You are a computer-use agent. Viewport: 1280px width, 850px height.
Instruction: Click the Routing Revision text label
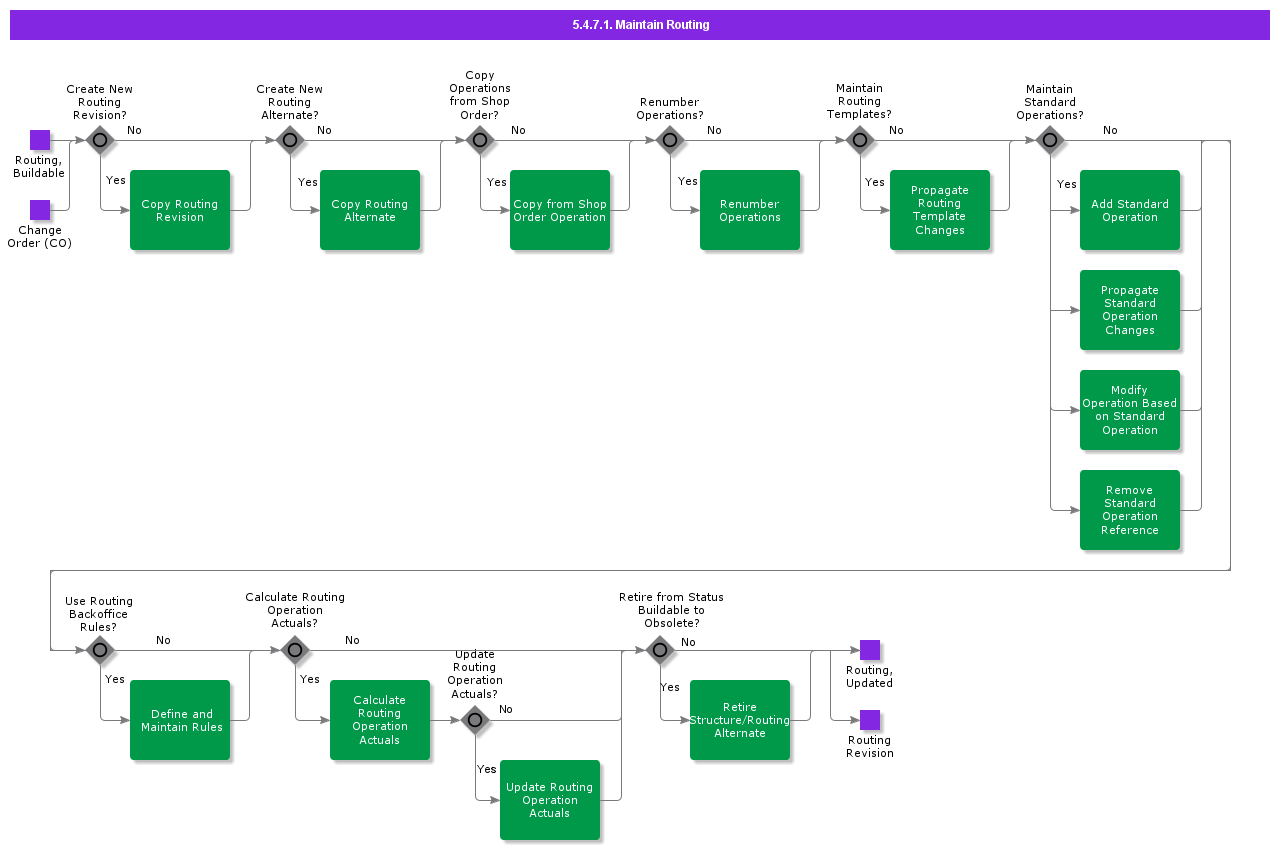coord(870,747)
